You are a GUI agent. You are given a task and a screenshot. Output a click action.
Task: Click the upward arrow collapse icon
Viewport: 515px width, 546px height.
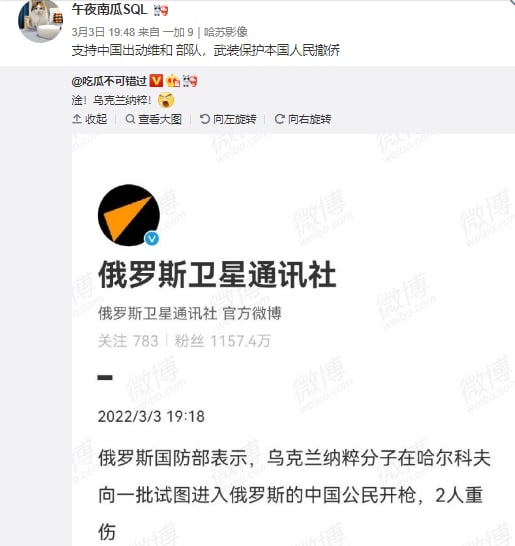tap(77, 119)
